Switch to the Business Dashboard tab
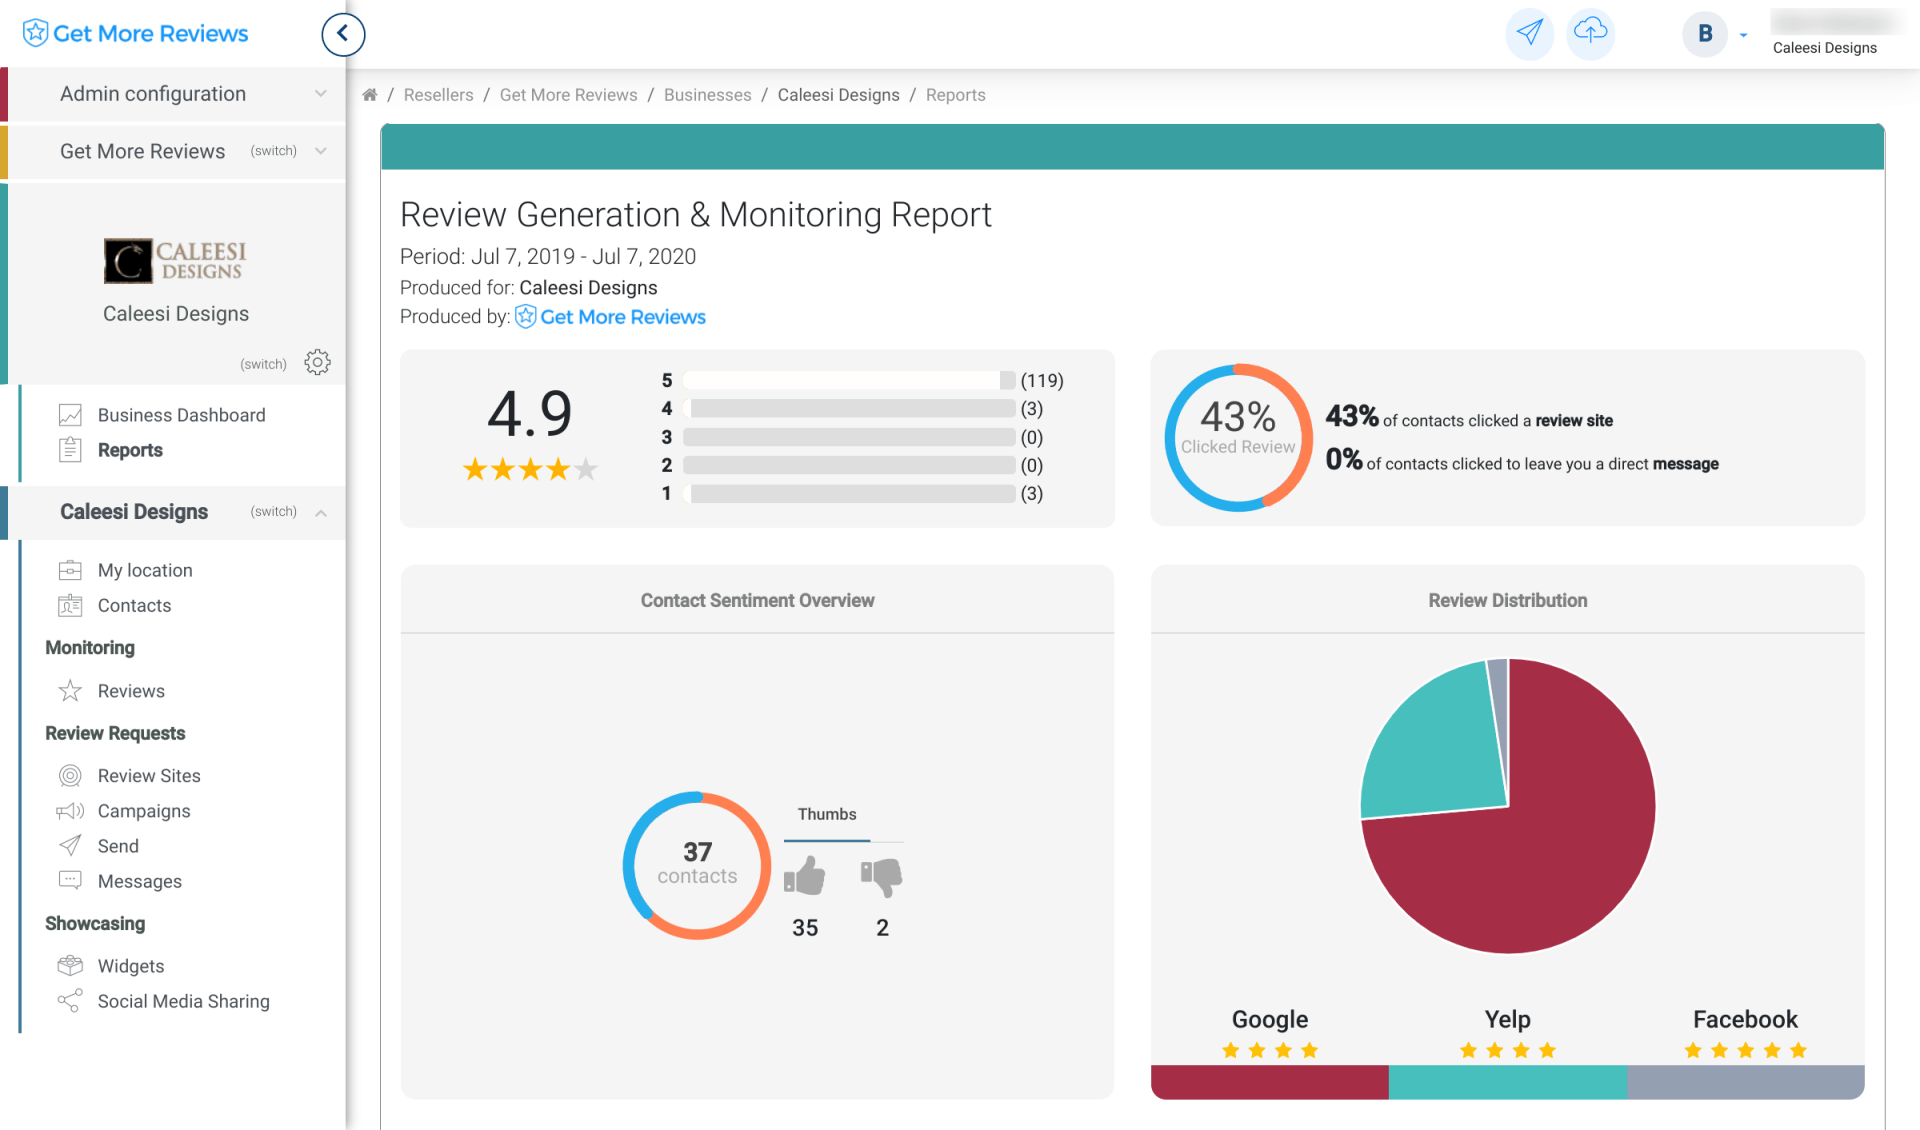Screen dimensions: 1920x1130 coord(181,414)
